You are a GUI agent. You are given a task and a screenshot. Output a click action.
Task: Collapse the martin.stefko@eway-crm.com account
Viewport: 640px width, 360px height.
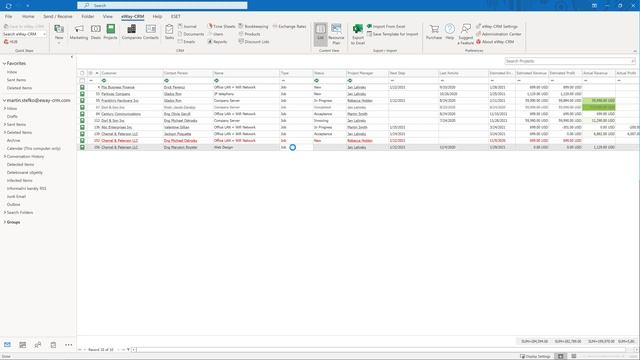[x=4, y=100]
